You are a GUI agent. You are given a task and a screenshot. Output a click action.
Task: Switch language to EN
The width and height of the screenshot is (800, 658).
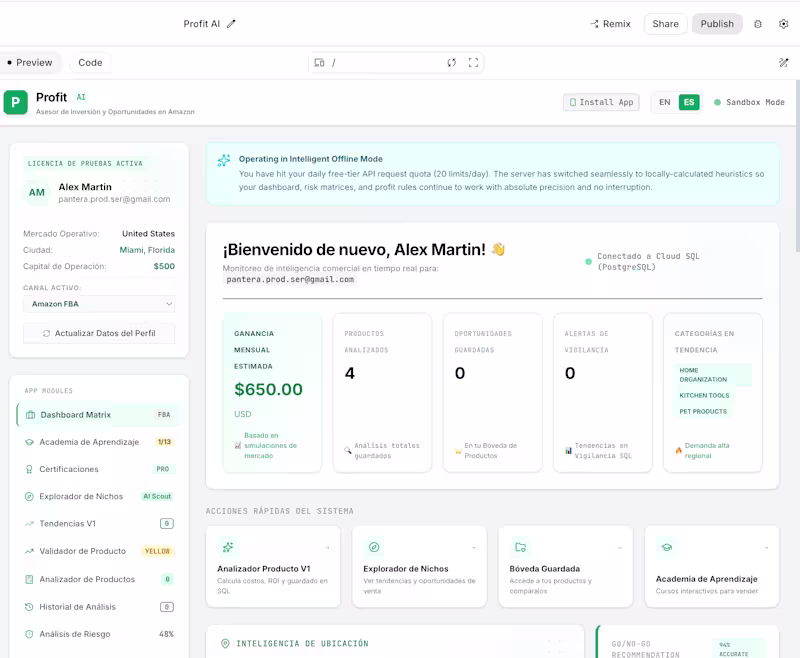click(x=665, y=102)
